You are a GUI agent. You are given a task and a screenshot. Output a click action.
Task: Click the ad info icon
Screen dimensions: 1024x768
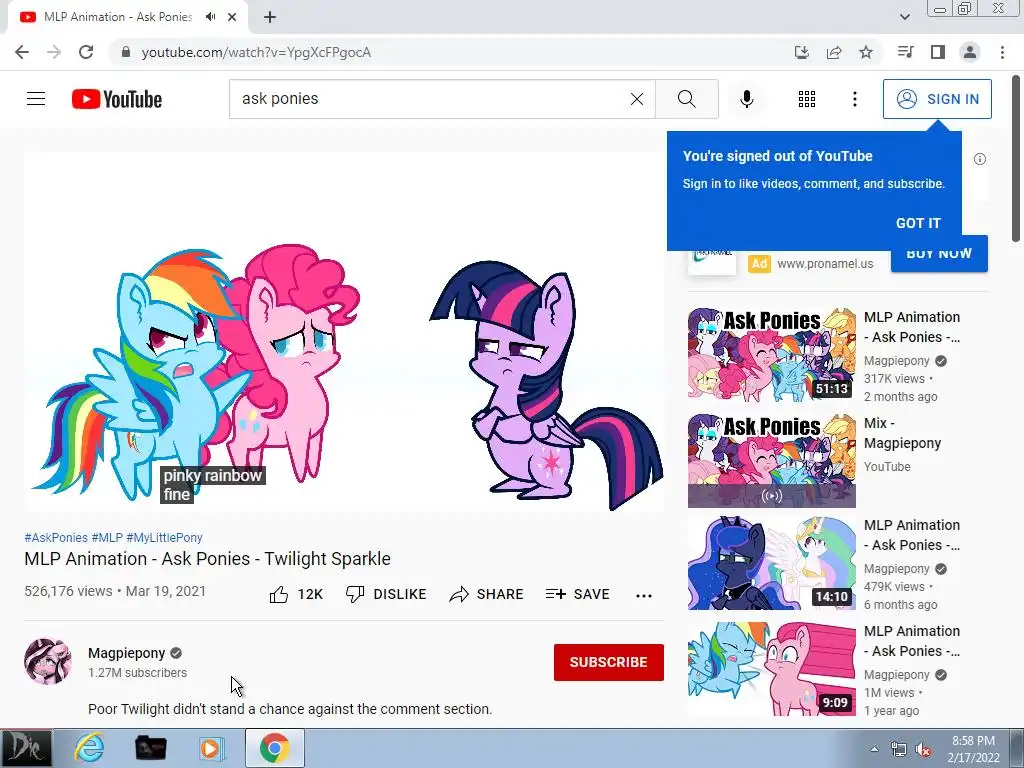coord(980,159)
